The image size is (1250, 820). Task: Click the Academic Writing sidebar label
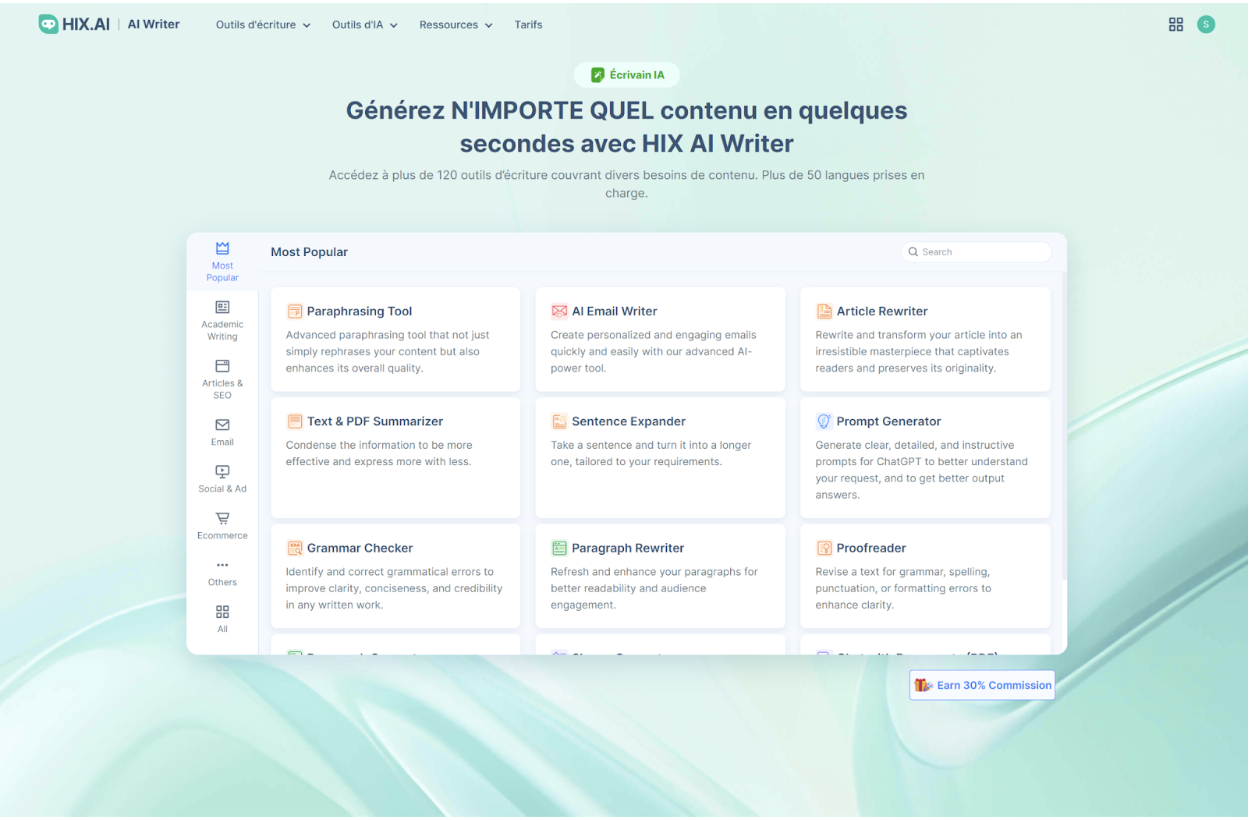point(222,330)
